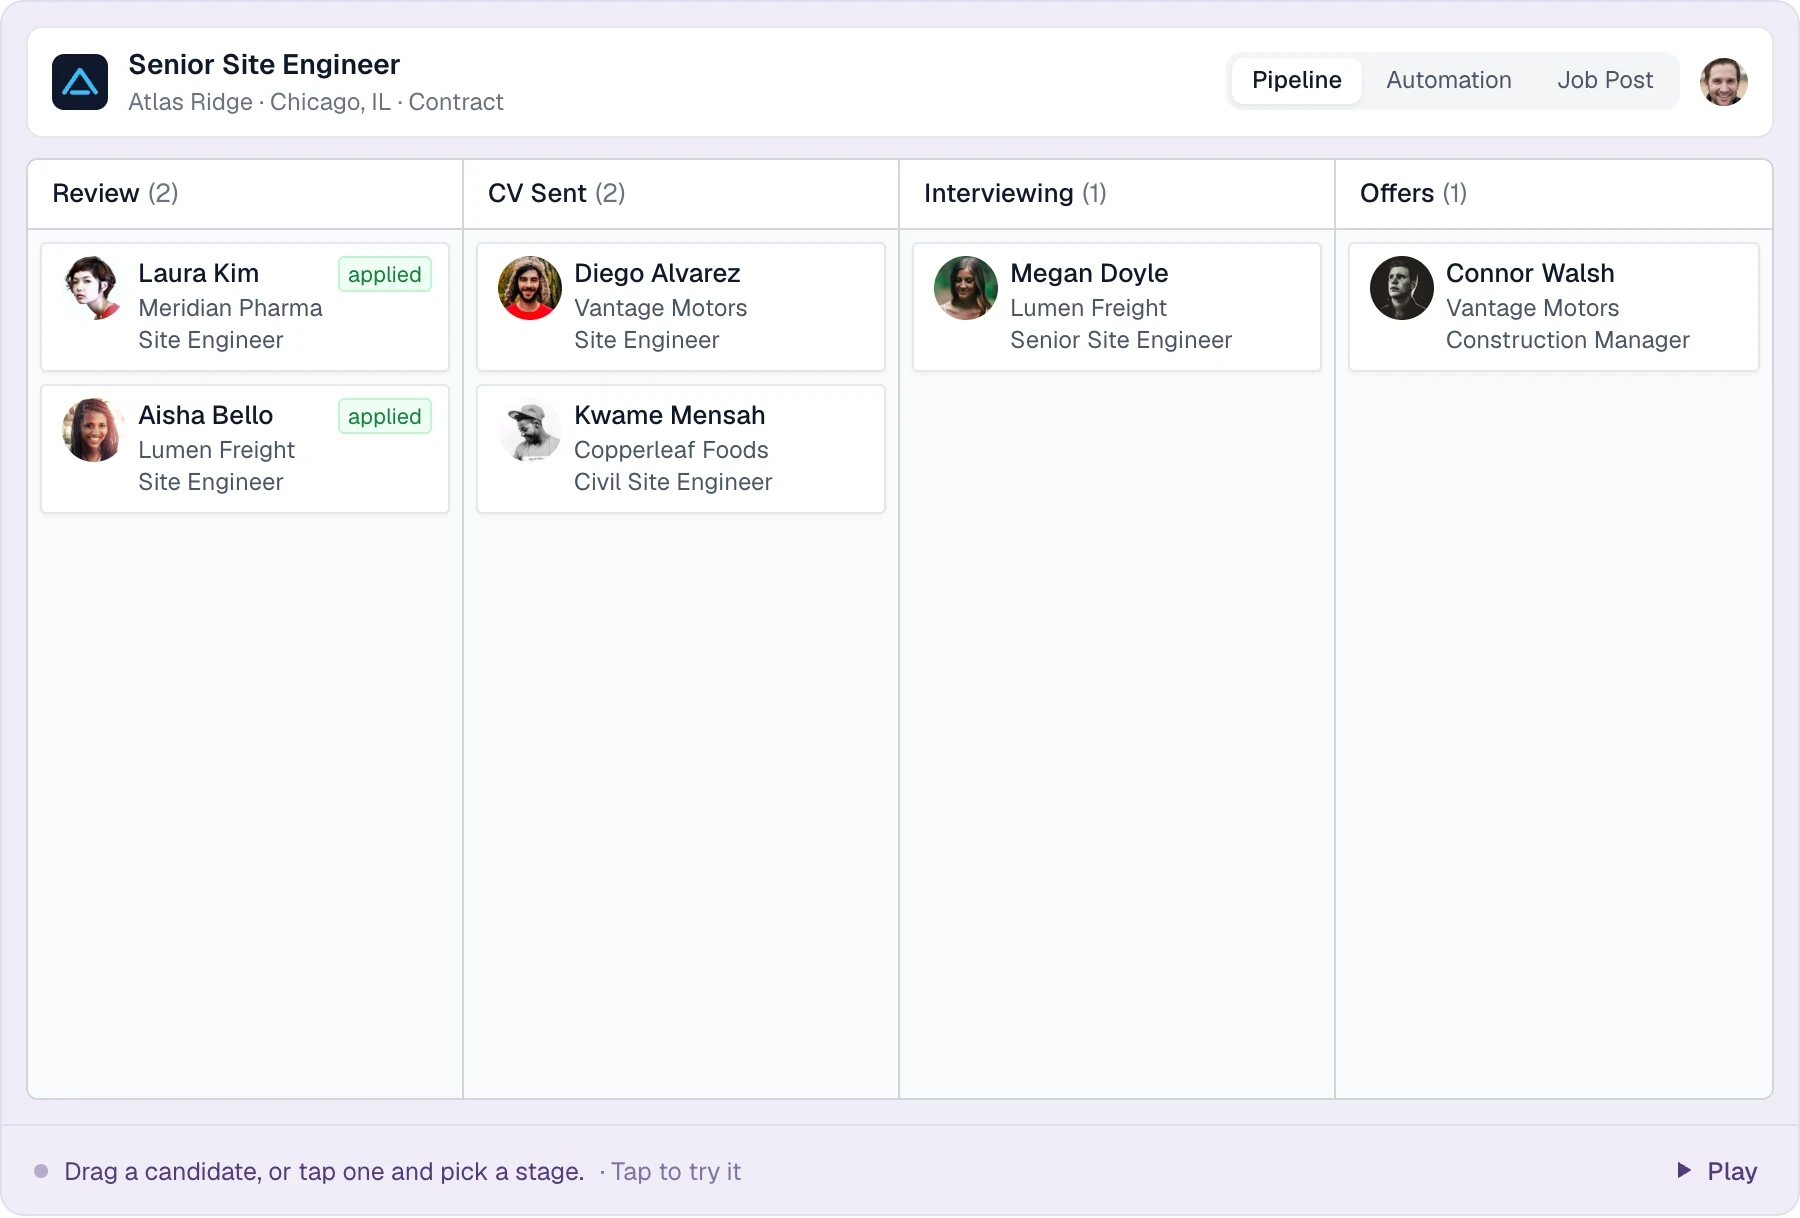1800x1218 pixels.
Task: Click 'Copperleaf Foods' company text
Action: tap(671, 450)
